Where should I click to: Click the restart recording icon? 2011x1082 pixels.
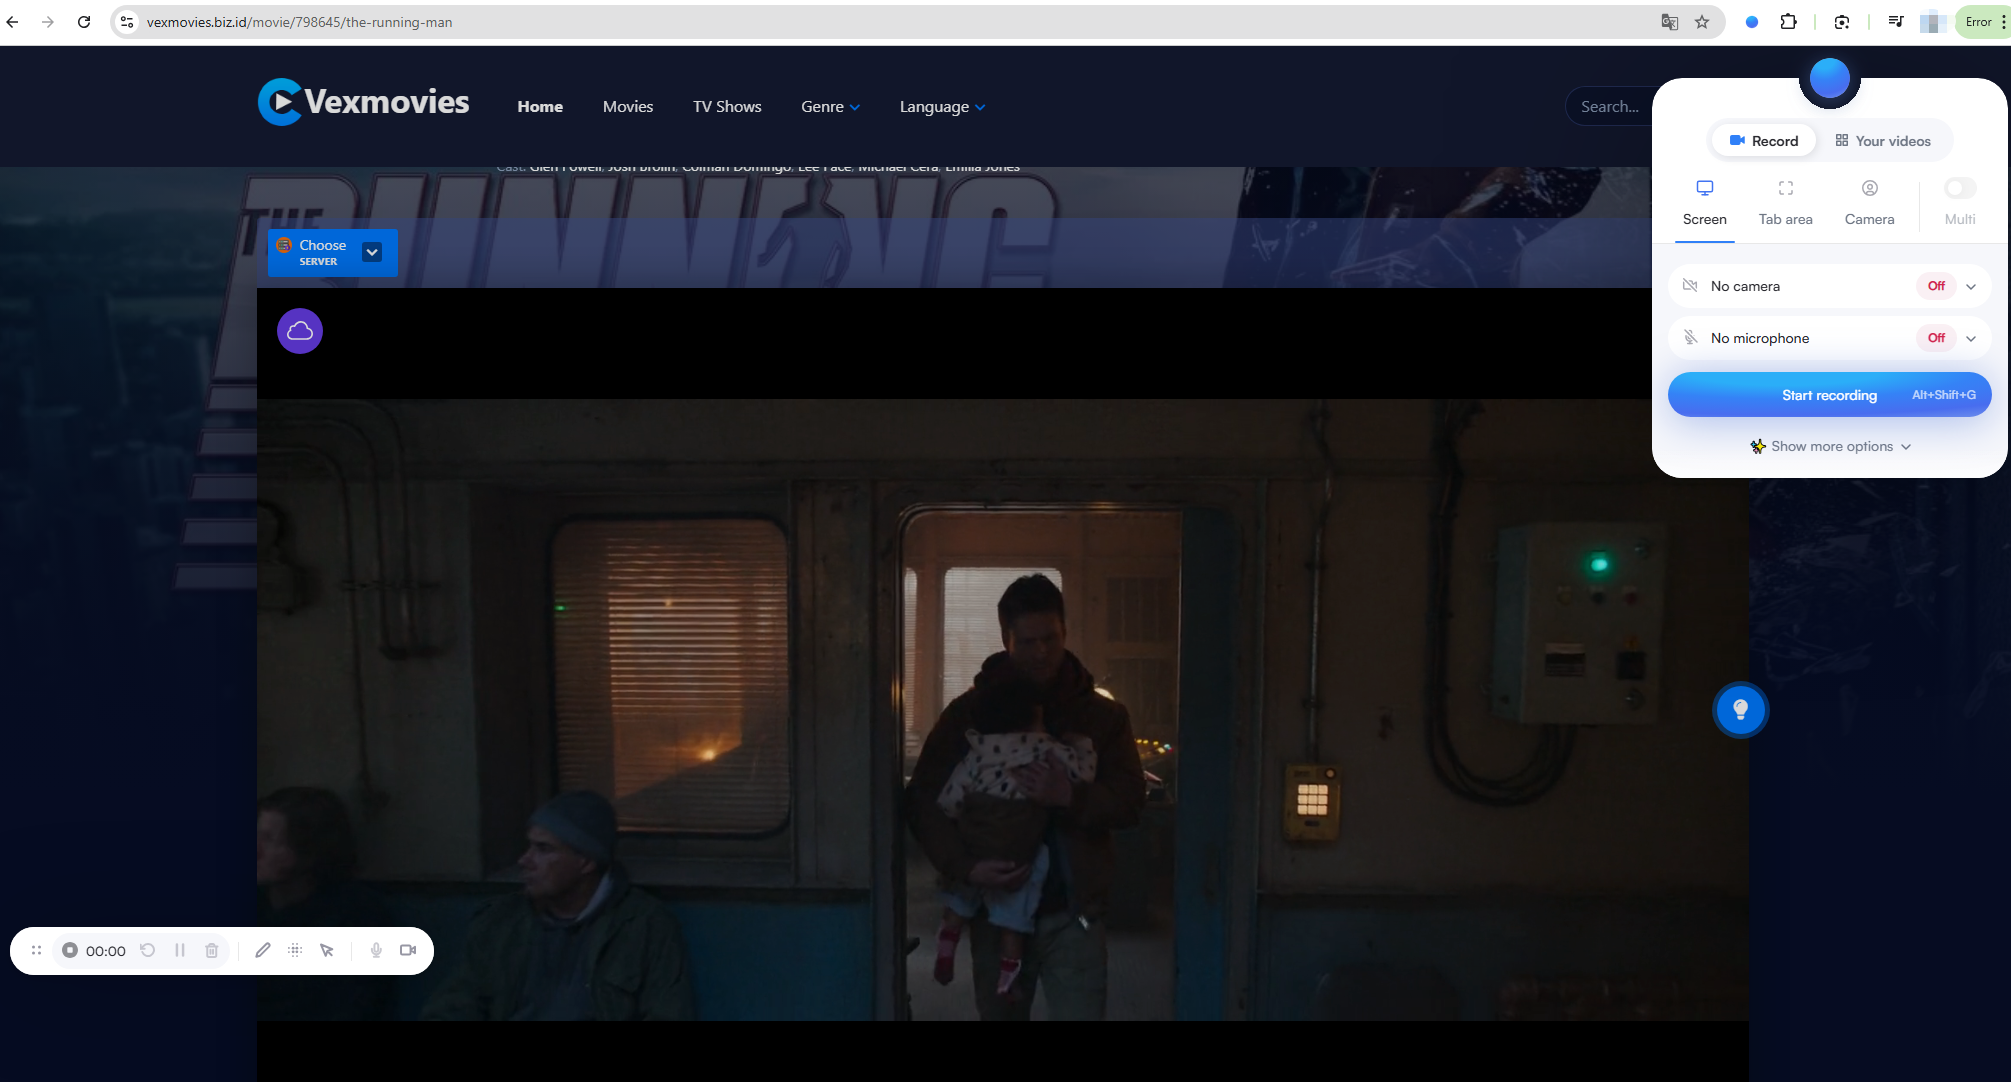tap(148, 950)
